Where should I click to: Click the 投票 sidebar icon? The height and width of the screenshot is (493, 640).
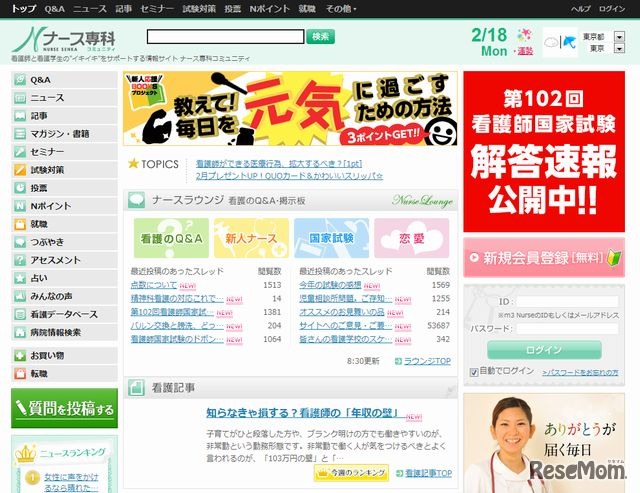pyautogui.click(x=20, y=188)
